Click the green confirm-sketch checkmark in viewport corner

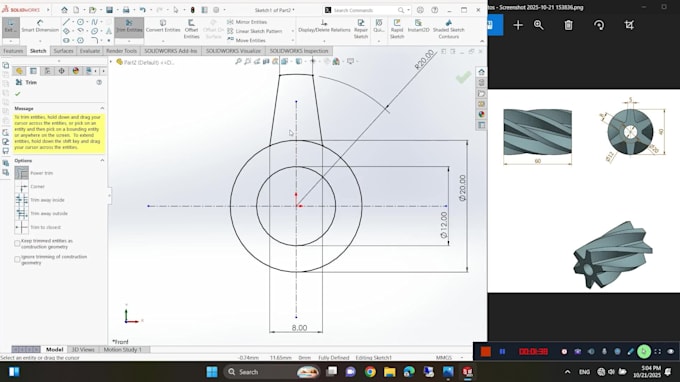(x=463, y=77)
